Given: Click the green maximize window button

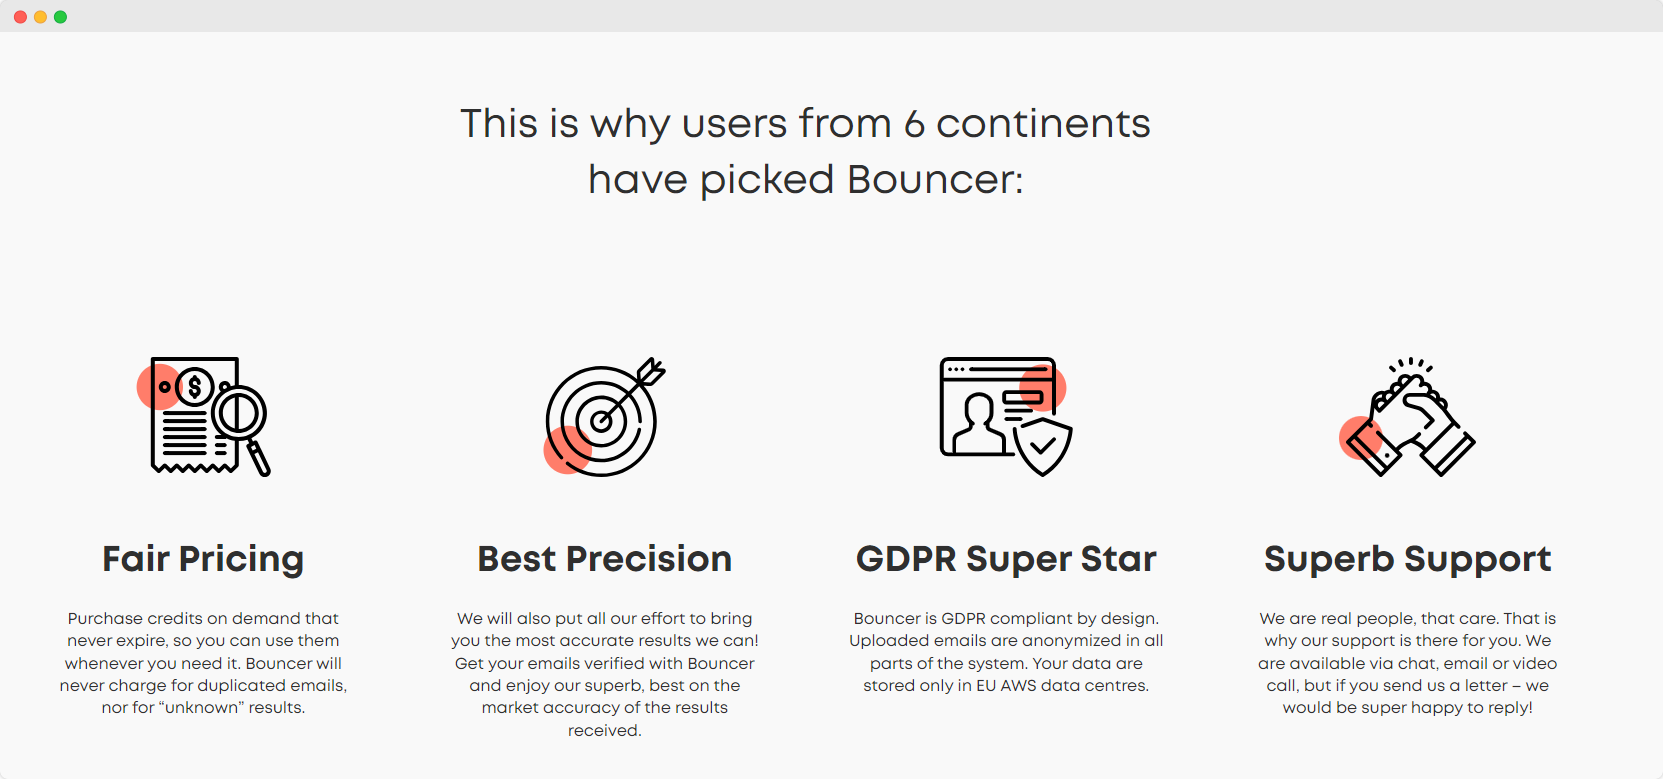Looking at the screenshot, I should pos(60,17).
